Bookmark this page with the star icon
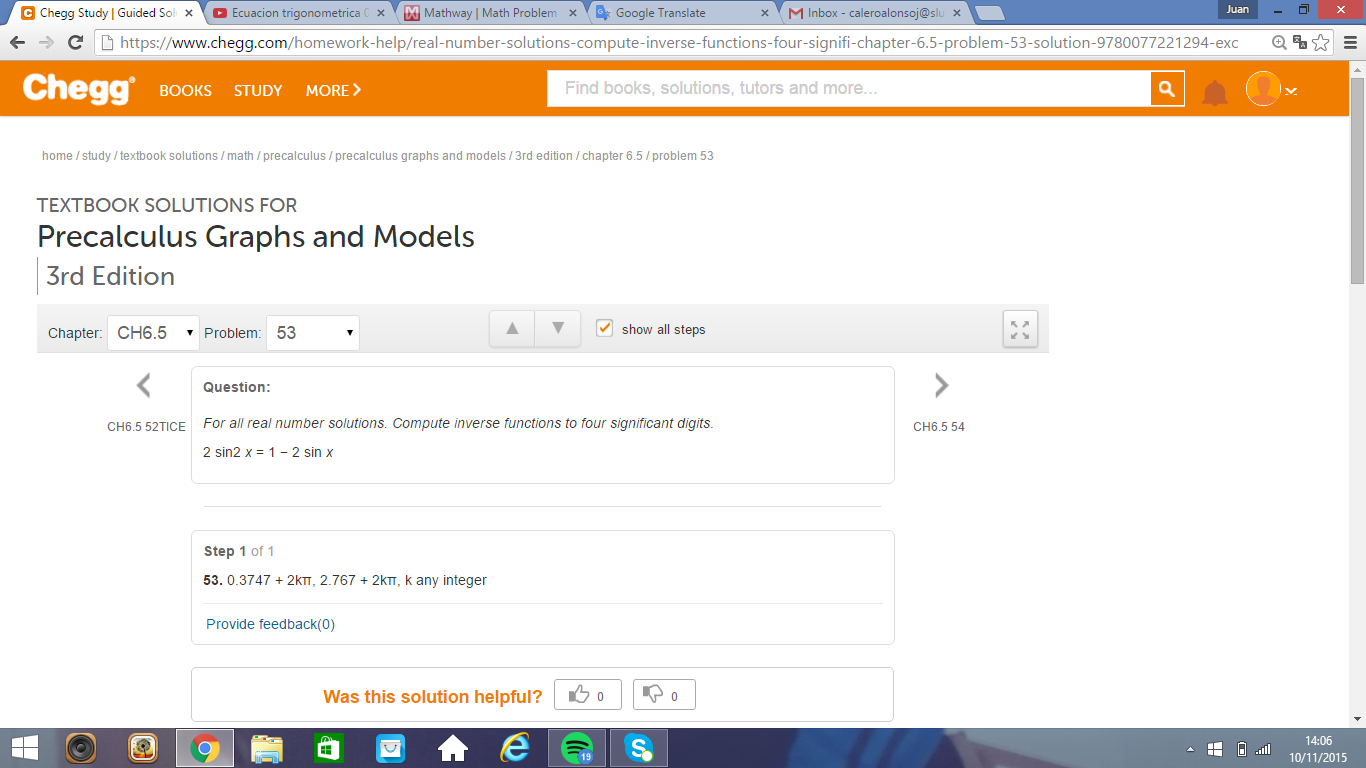This screenshot has width=1366, height=768. pos(1322,43)
